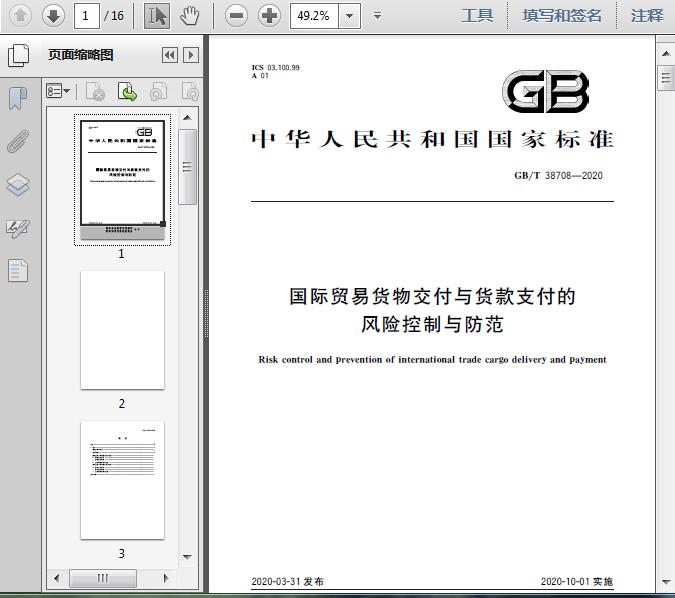675x598 pixels.
Task: Edit the current page number field
Action: click(87, 16)
